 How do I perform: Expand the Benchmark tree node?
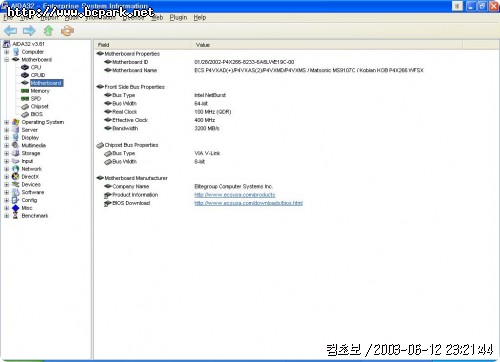coord(7,216)
